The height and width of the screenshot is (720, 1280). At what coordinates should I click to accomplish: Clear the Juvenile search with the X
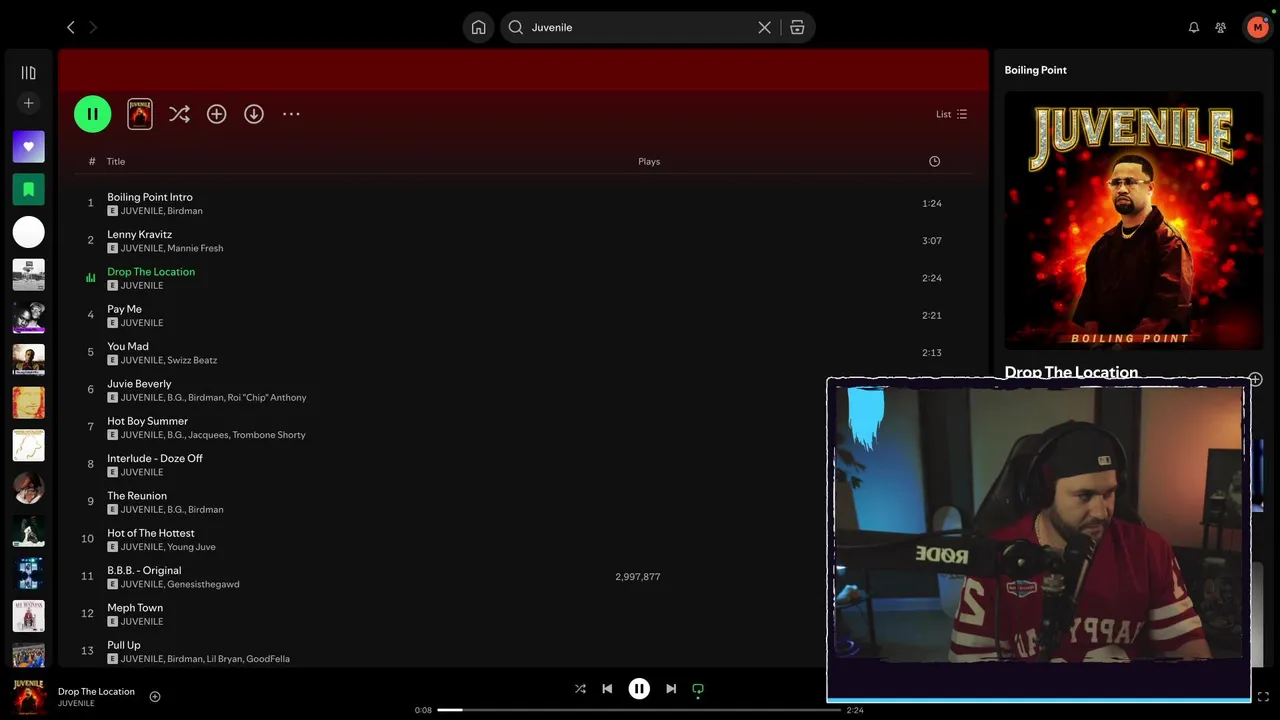pos(764,27)
